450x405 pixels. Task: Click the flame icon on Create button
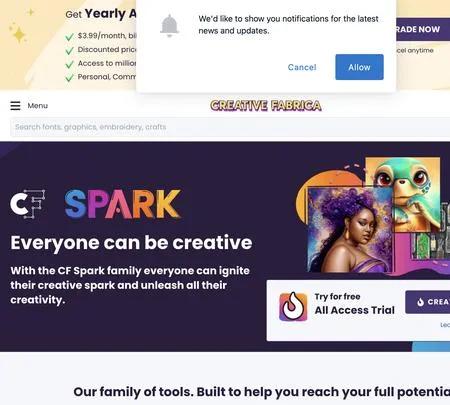[x=421, y=302]
